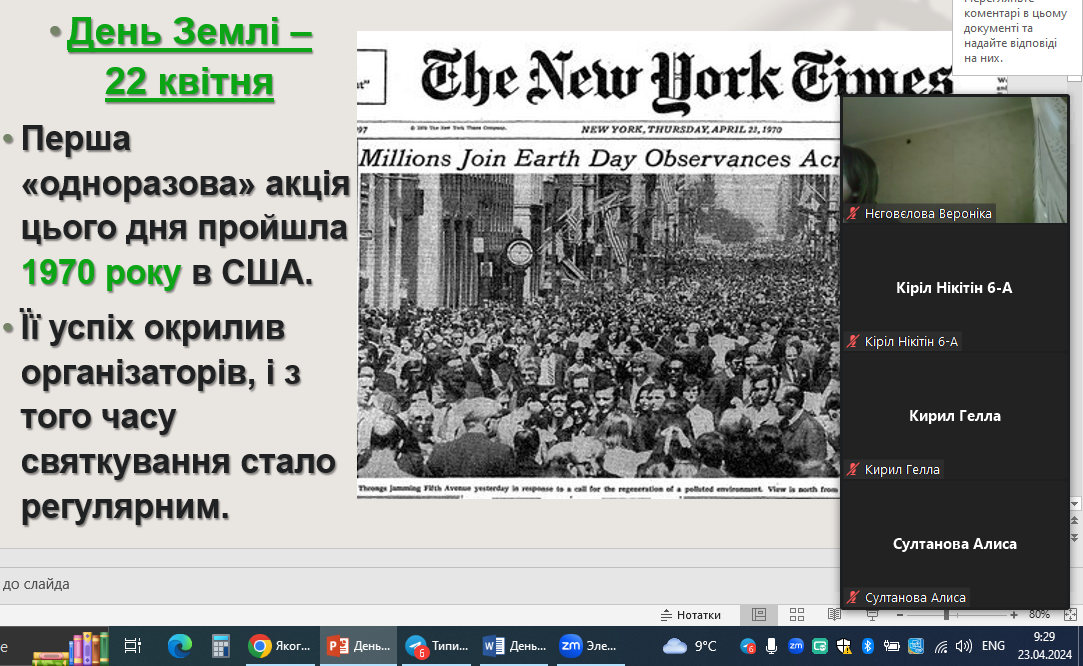Switch input language via ENG indicator
This screenshot has width=1083, height=666.
pyautogui.click(x=993, y=646)
